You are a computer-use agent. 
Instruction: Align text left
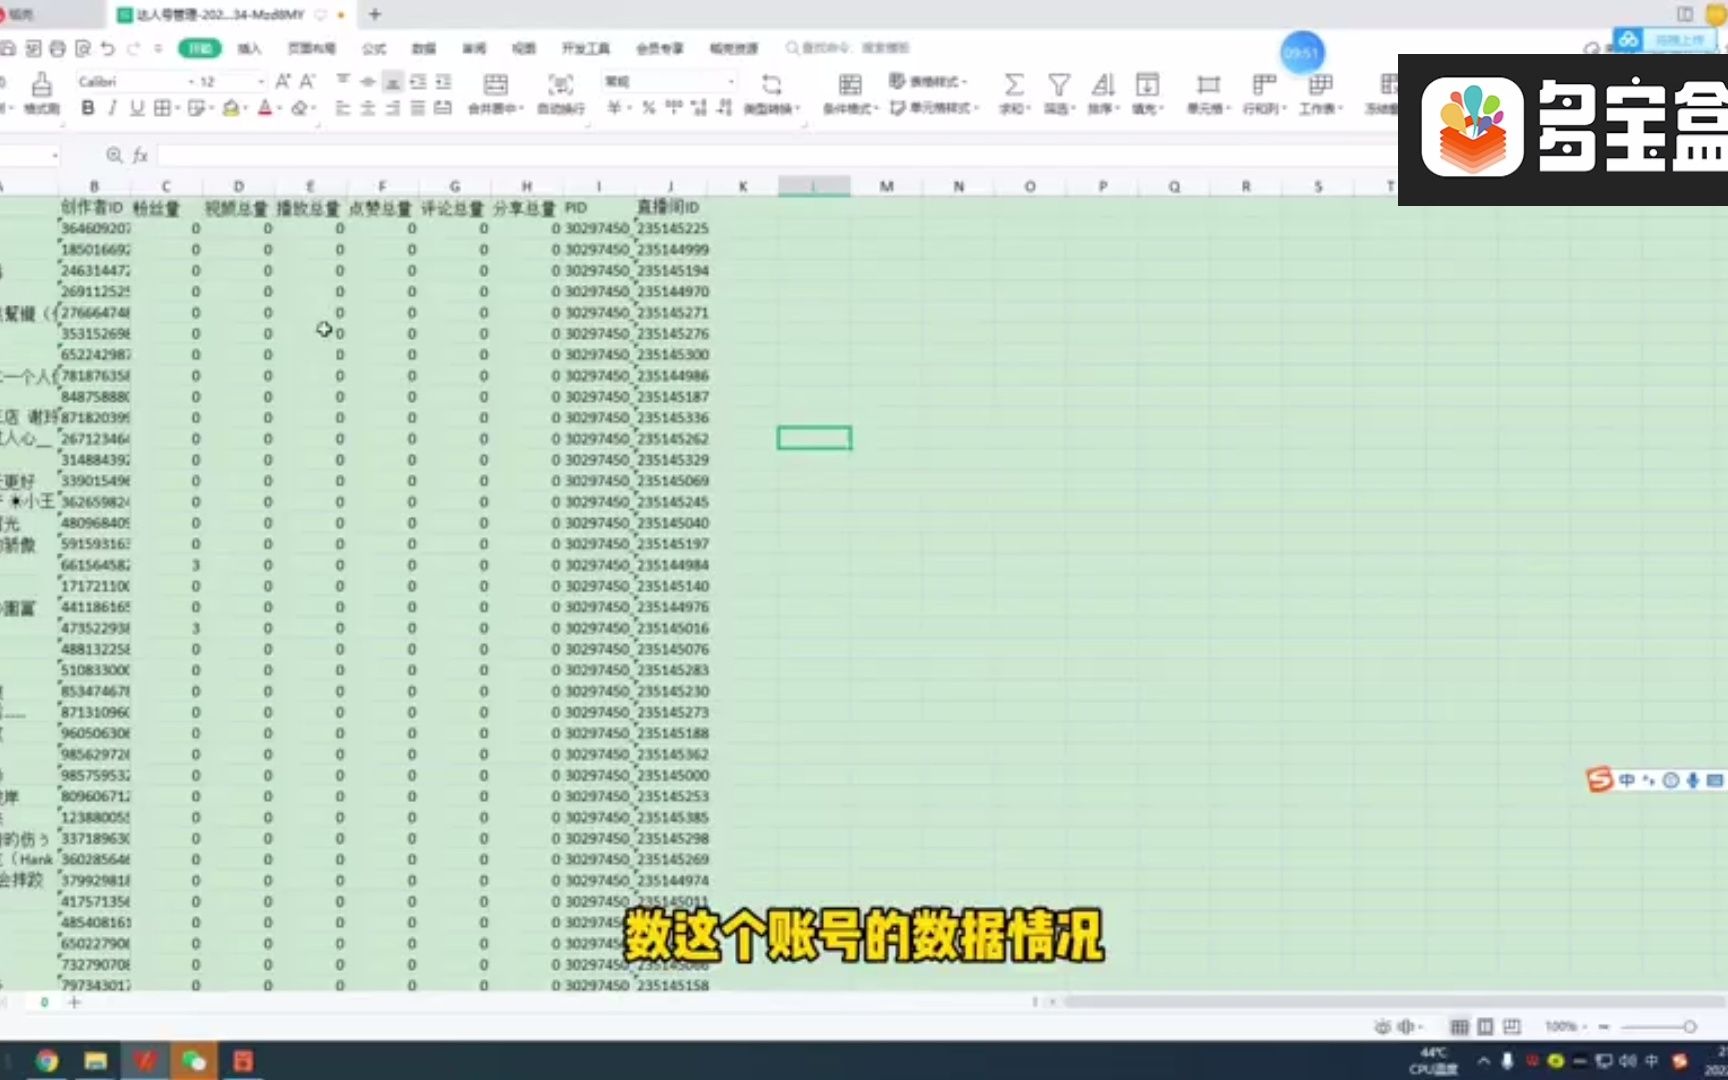pyautogui.click(x=343, y=108)
